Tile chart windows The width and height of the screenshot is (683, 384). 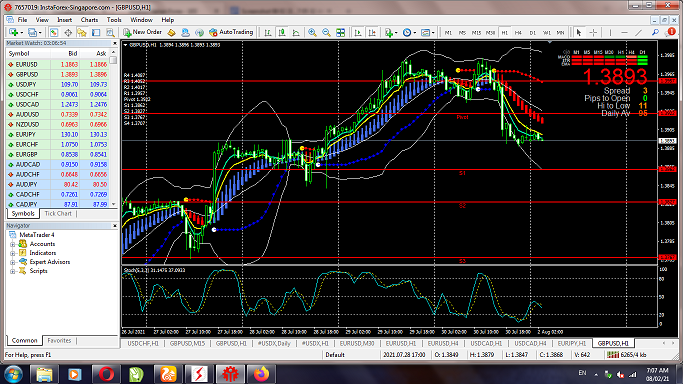pyautogui.click(x=341, y=32)
